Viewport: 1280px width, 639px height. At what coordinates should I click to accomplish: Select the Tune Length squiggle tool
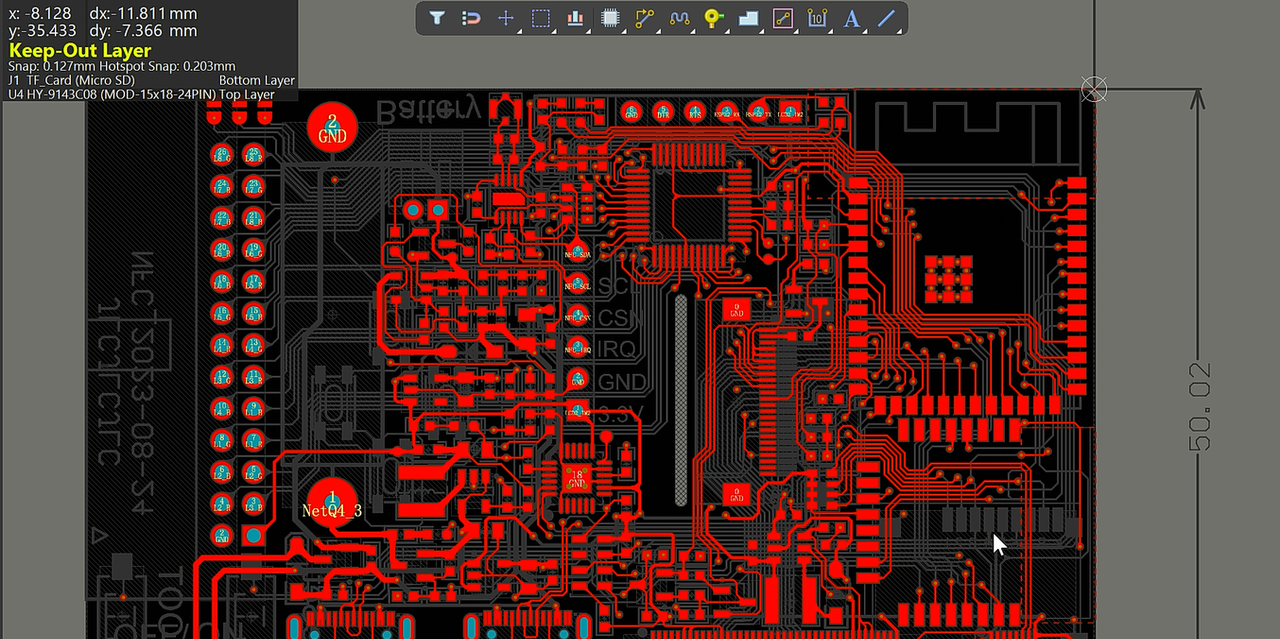(x=679, y=18)
